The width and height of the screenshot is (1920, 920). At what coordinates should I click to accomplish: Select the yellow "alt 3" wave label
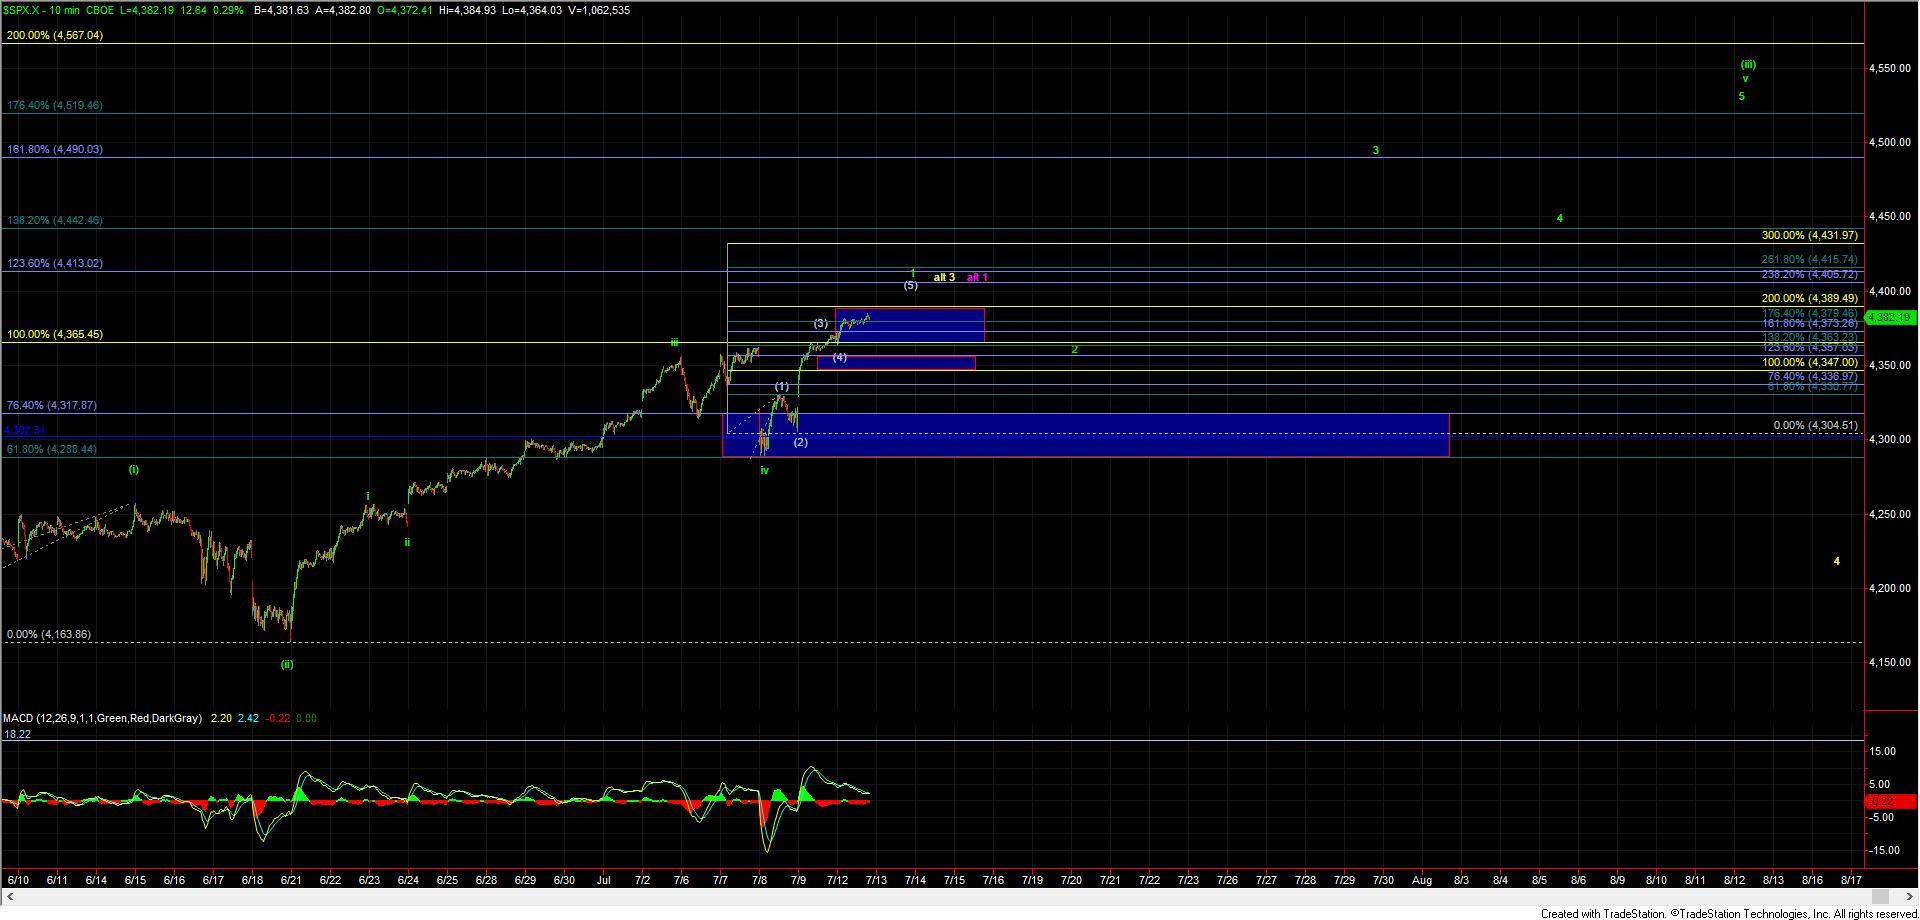944,278
